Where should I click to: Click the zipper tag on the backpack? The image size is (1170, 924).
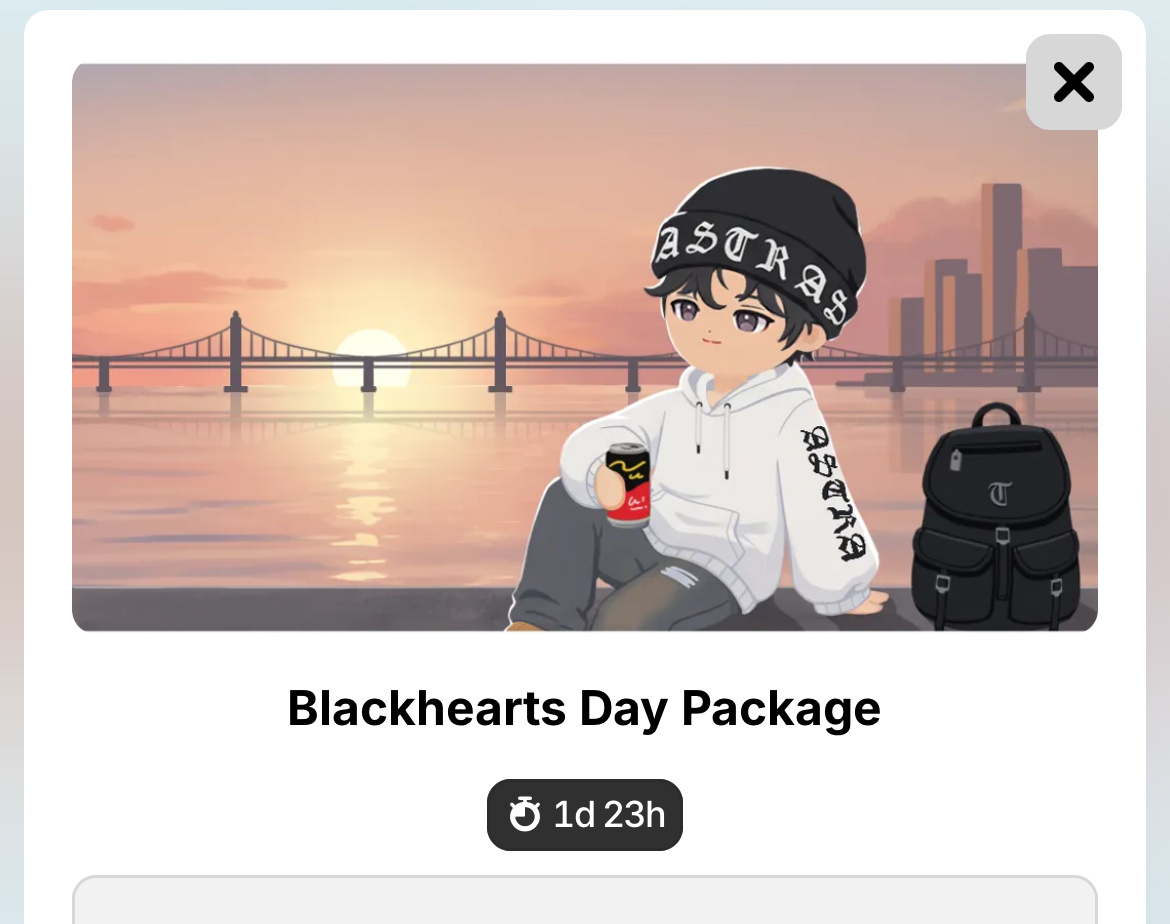(955, 460)
